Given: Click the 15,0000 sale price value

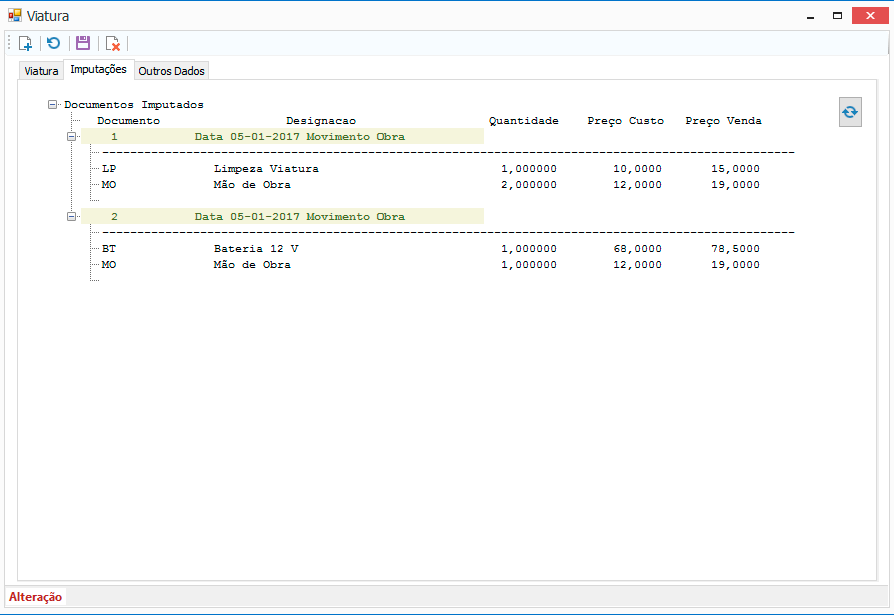Looking at the screenshot, I should click(735, 169).
